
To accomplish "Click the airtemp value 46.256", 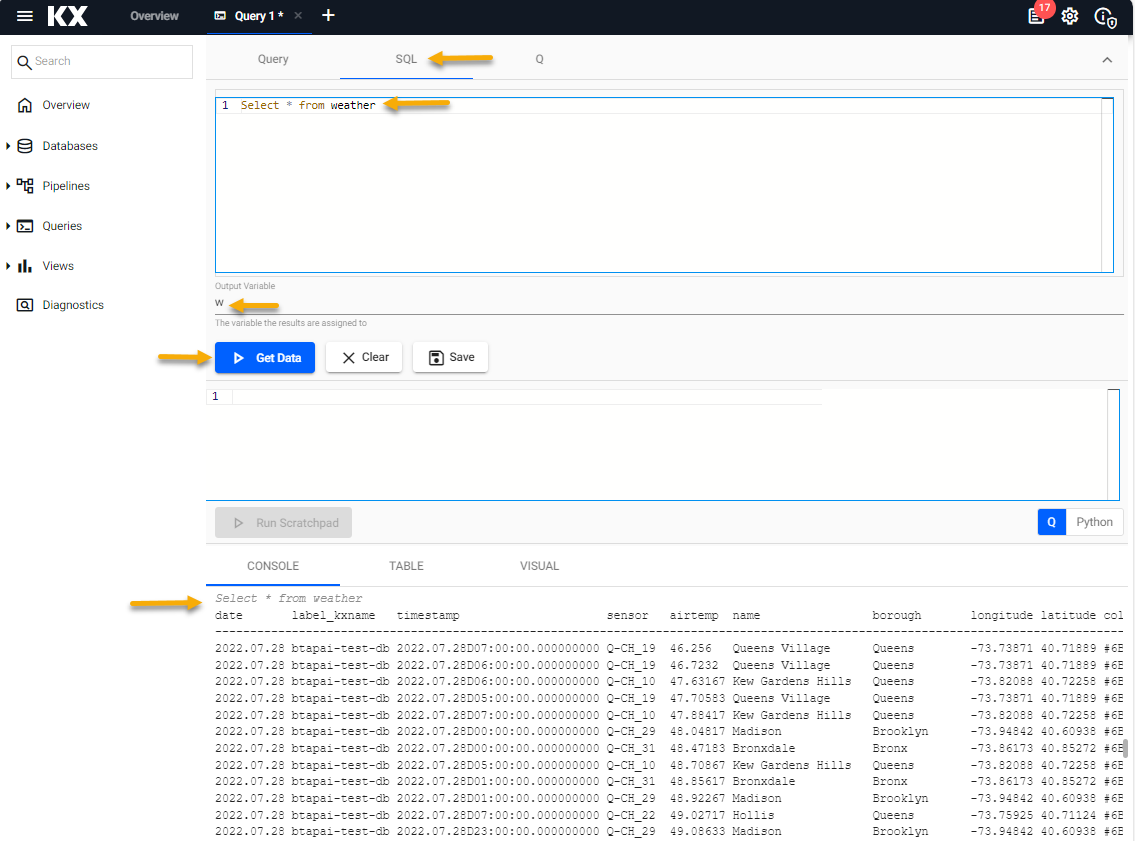I will tap(691, 648).
